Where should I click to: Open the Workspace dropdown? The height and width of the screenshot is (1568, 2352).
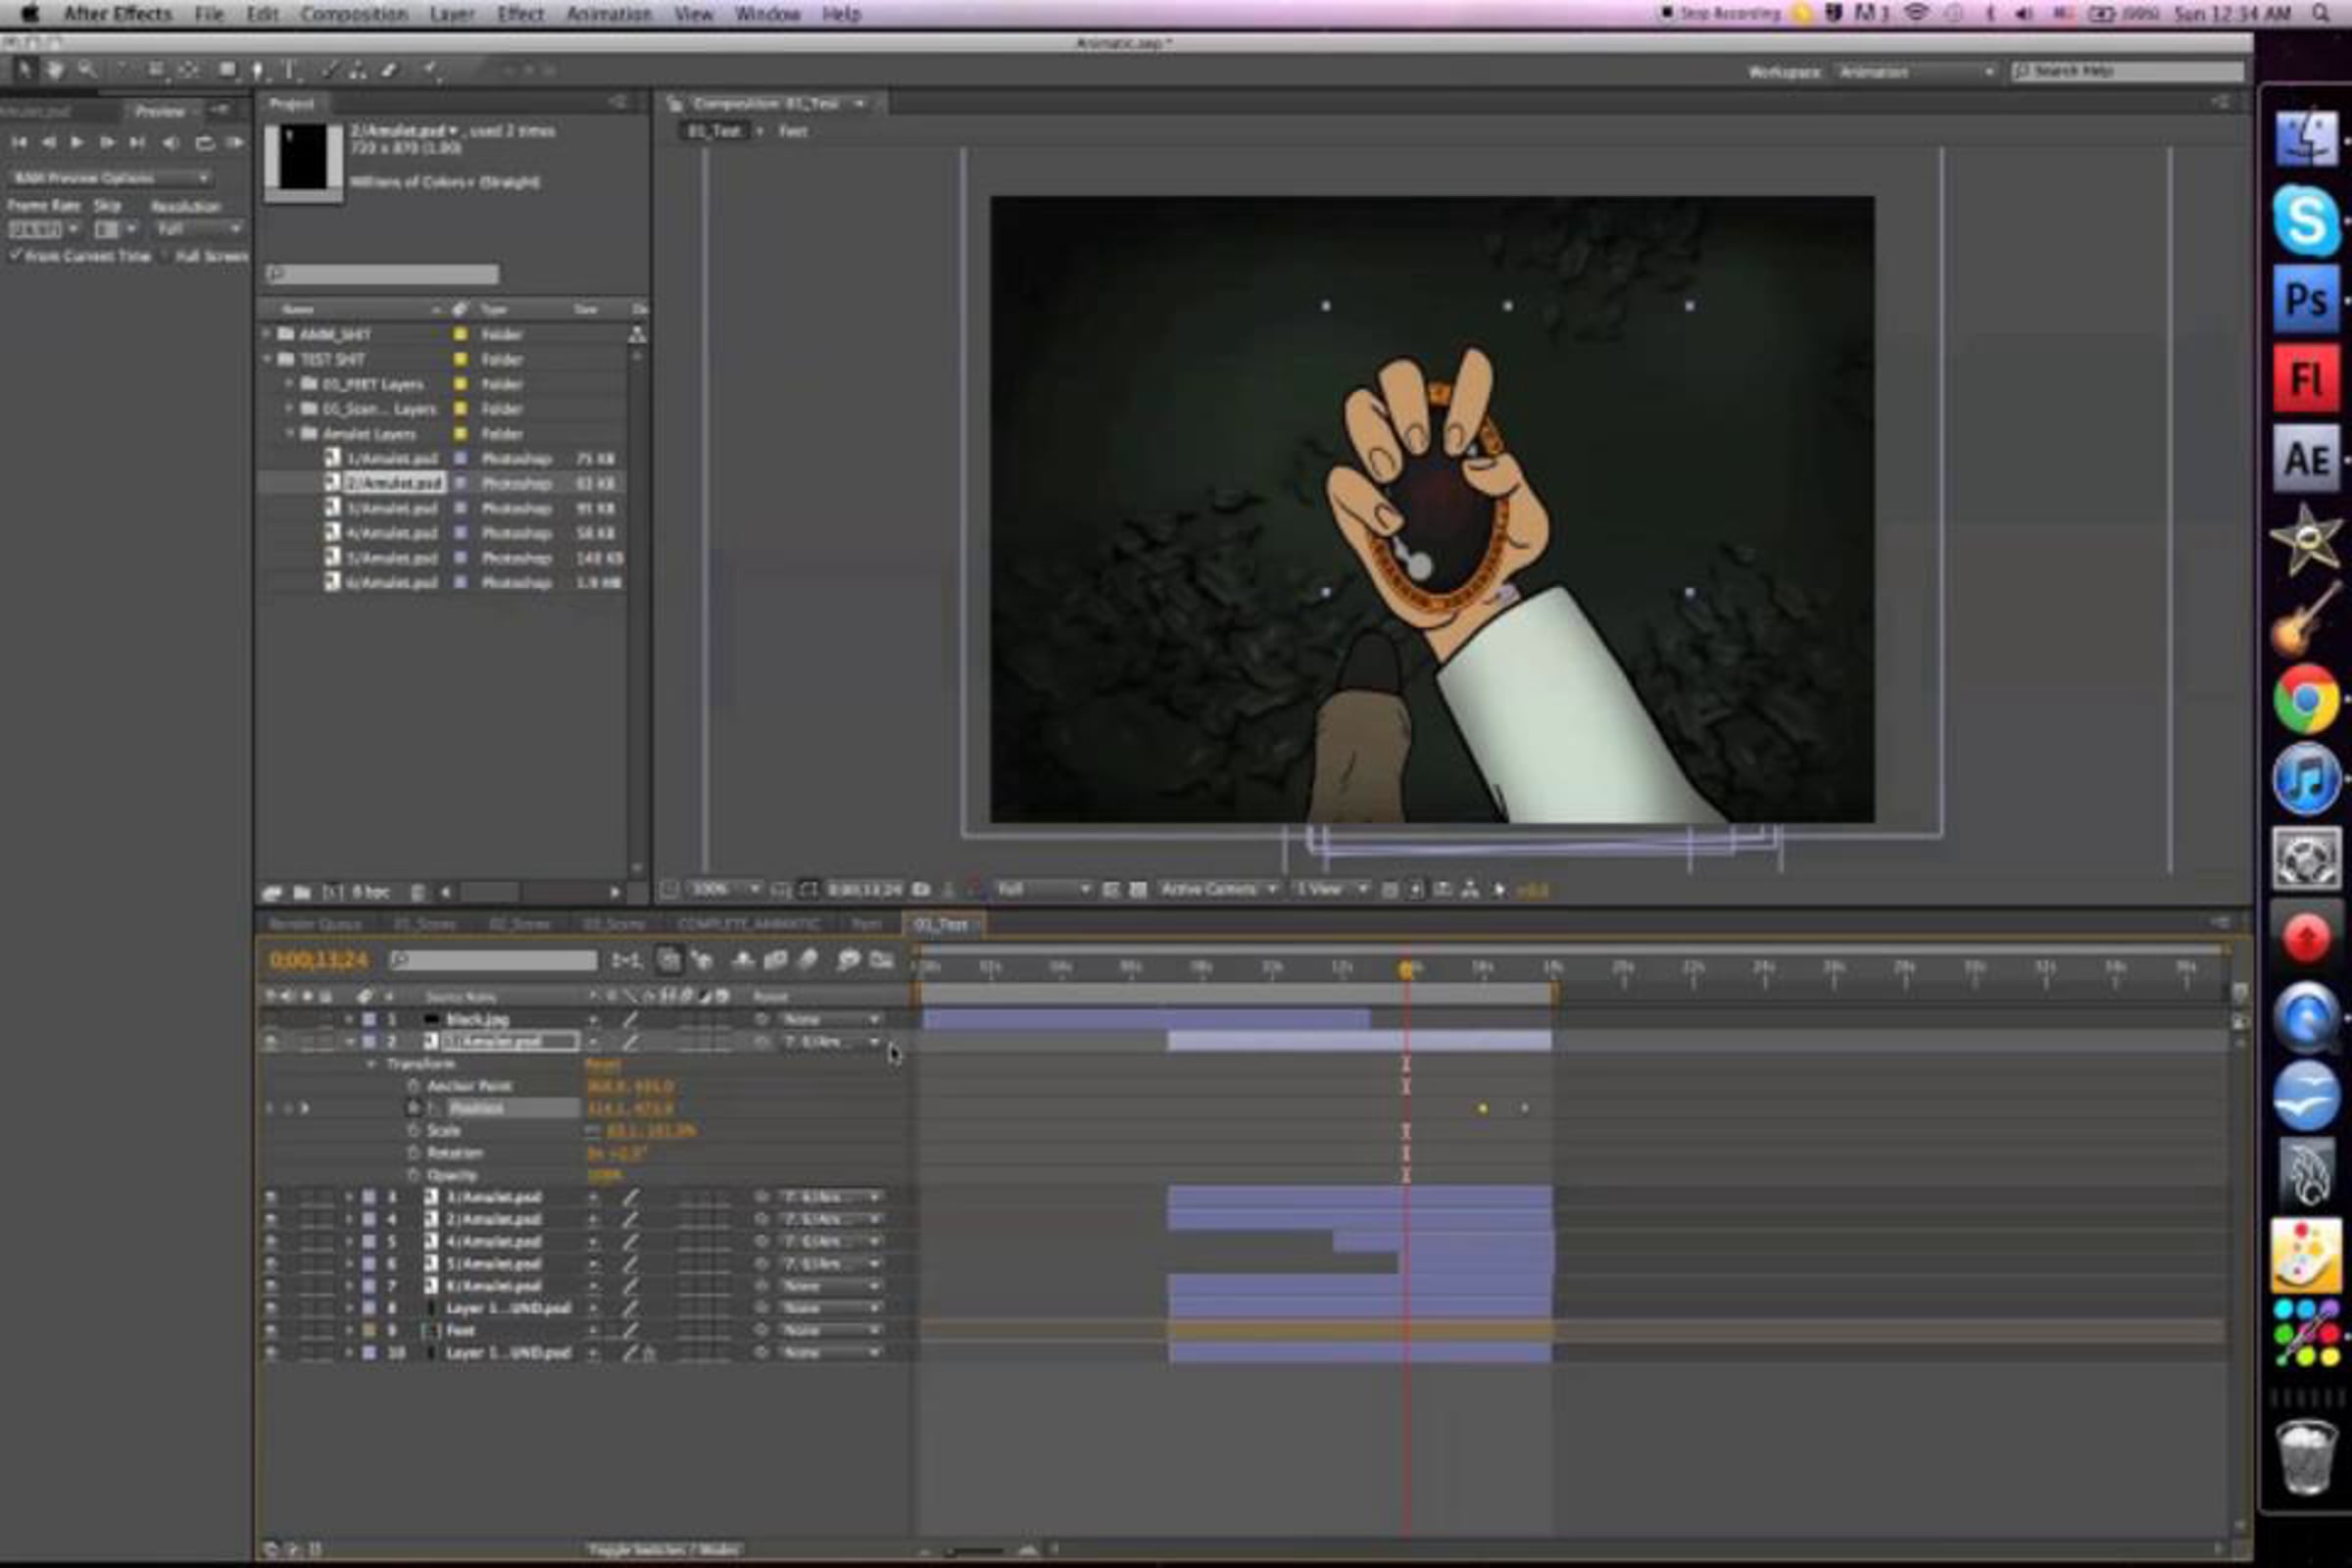click(x=1916, y=72)
